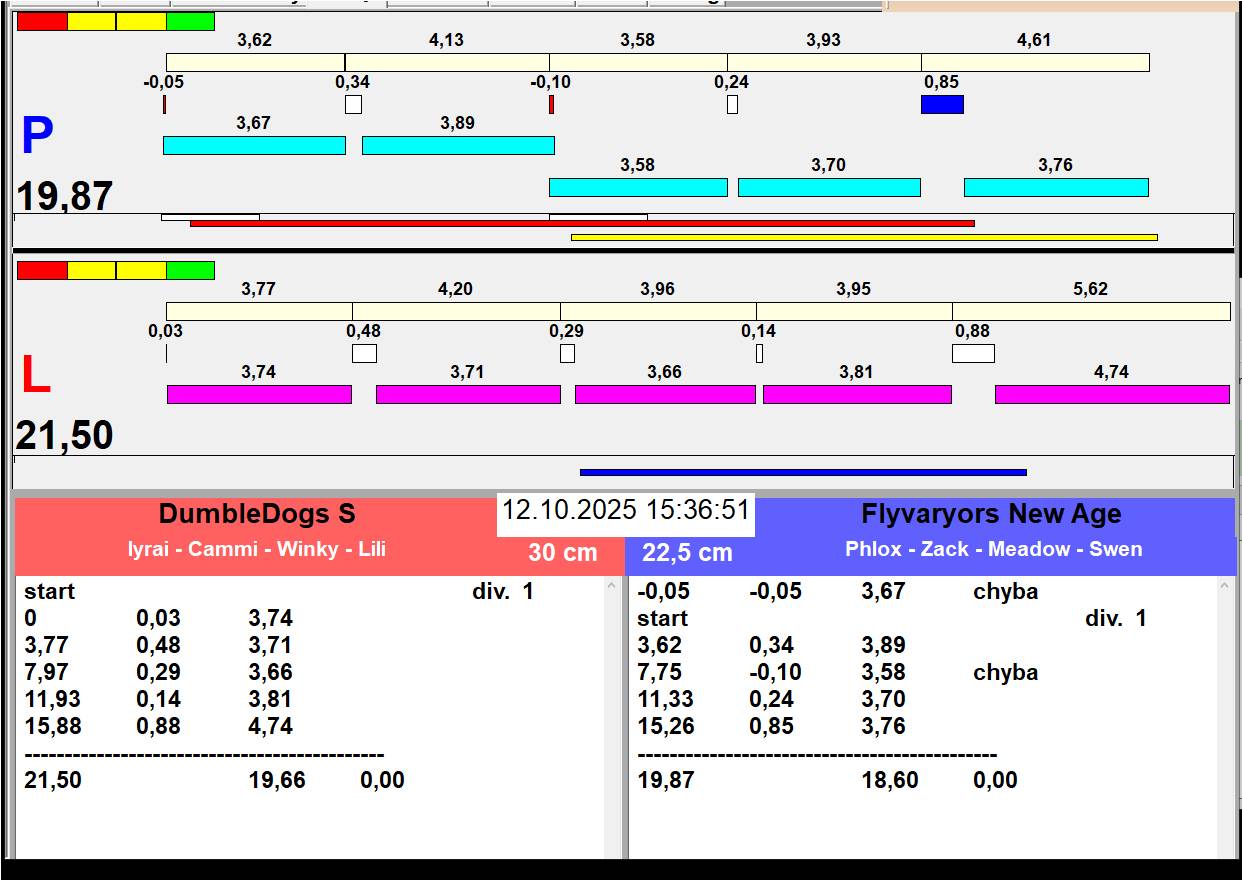Click the 19,66 value in DumbleDogs totals row
Viewport: 1242px width, 880px height.
point(277,780)
